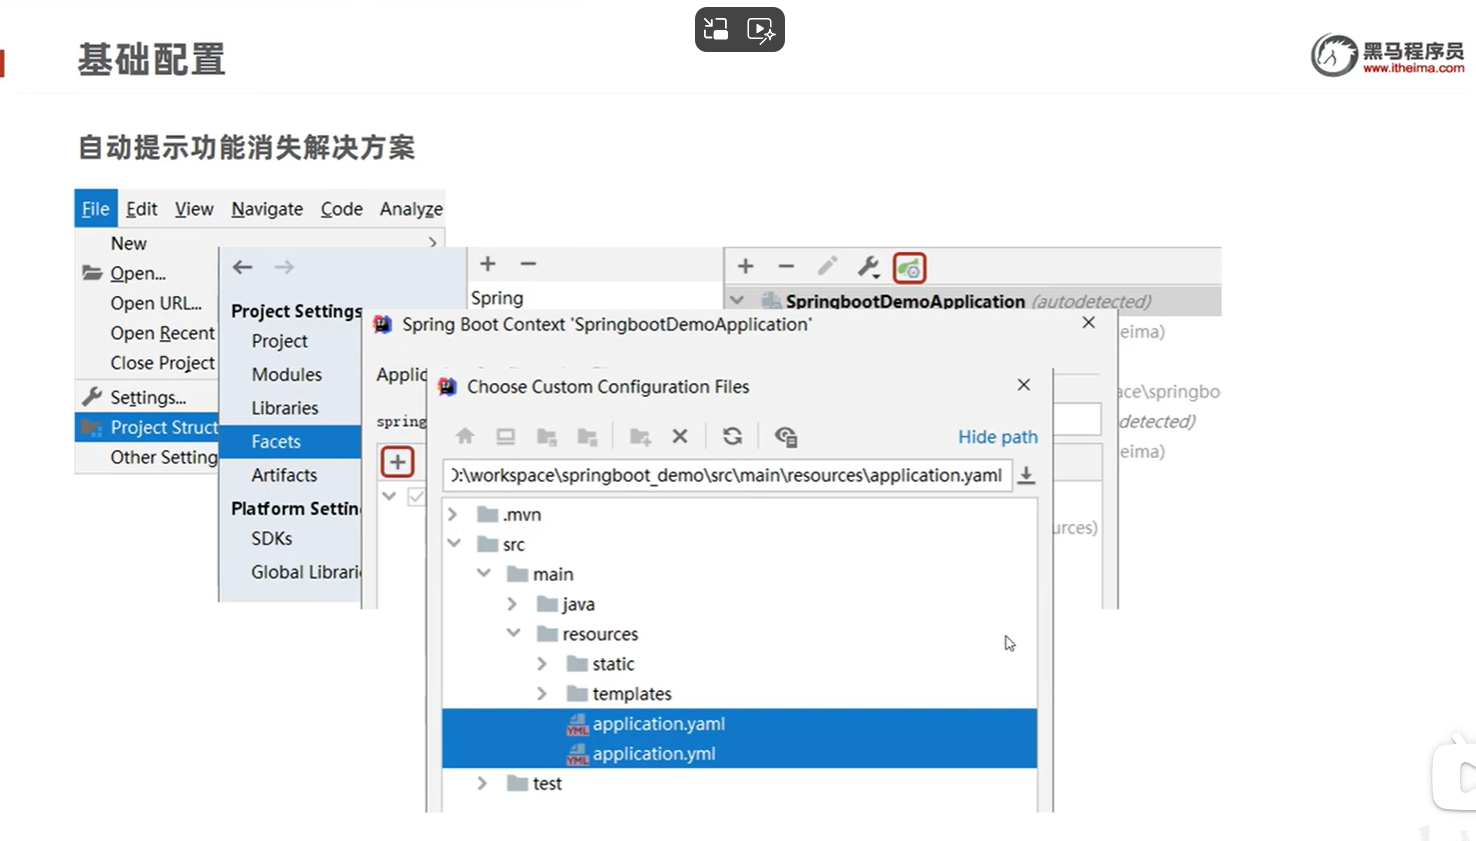The width and height of the screenshot is (1476, 841).
Task: Select Artifacts under Project Settings
Action: click(x=284, y=475)
